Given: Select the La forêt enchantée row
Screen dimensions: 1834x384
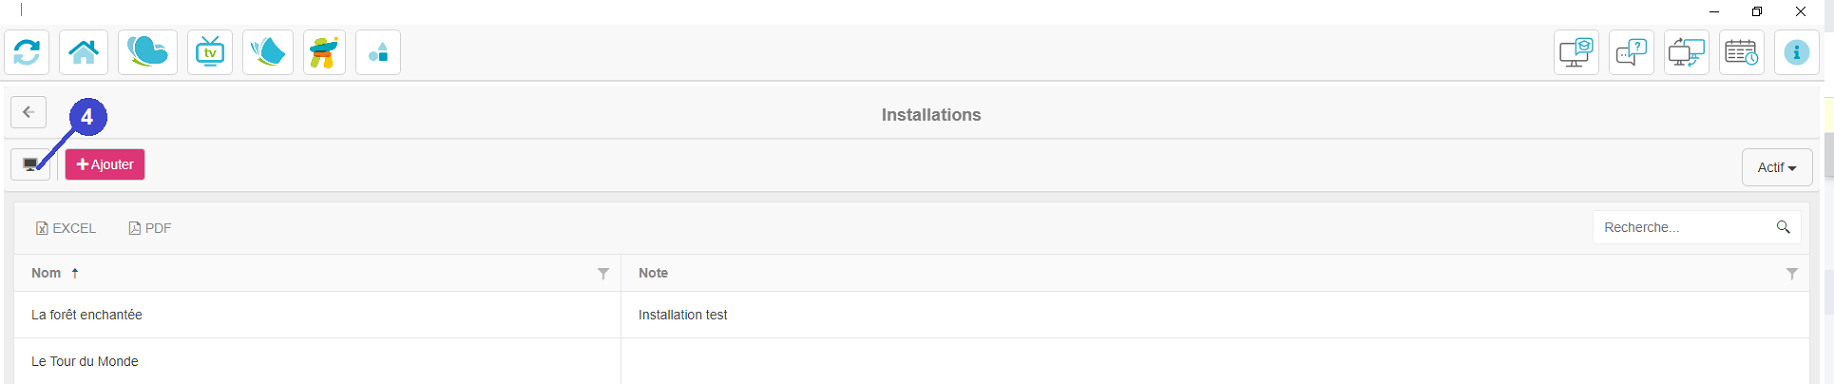Looking at the screenshot, I should (911, 315).
